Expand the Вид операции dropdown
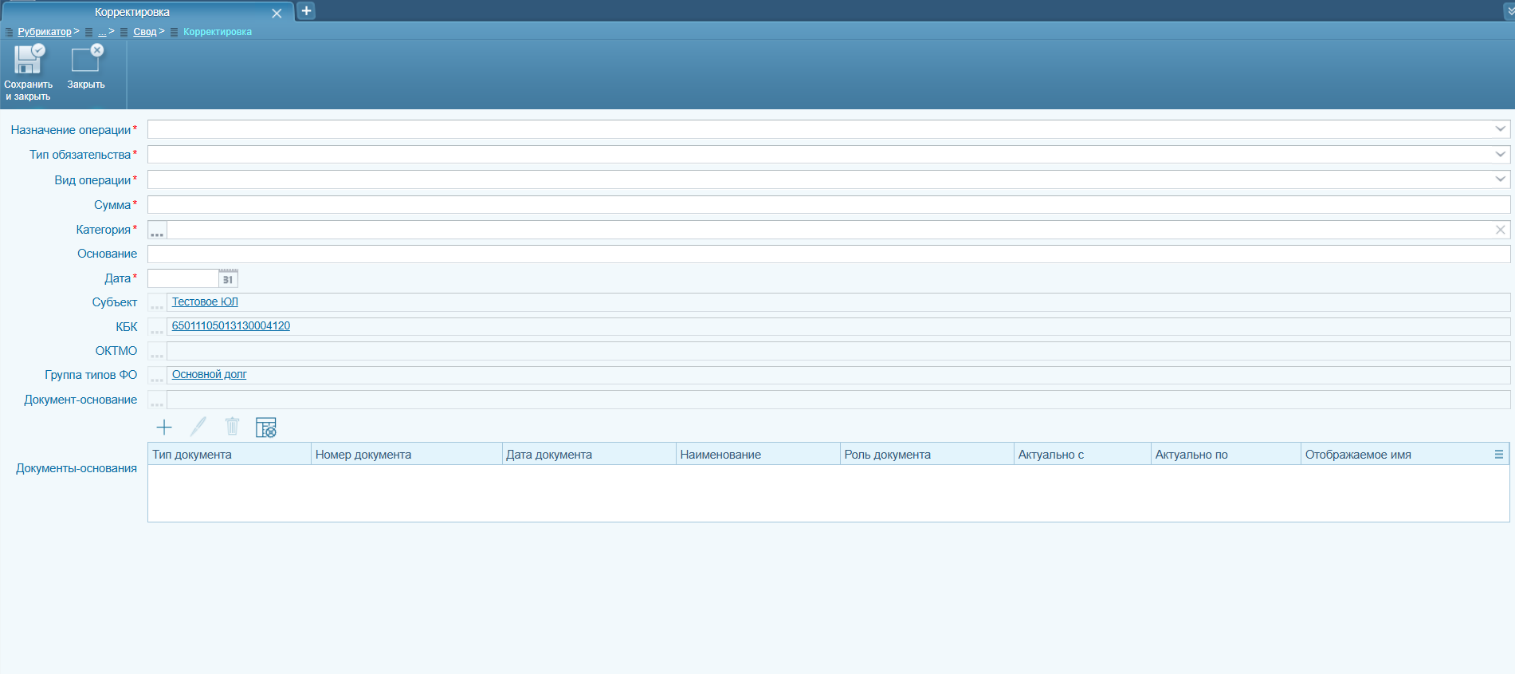1515x674 pixels. 1501,179
